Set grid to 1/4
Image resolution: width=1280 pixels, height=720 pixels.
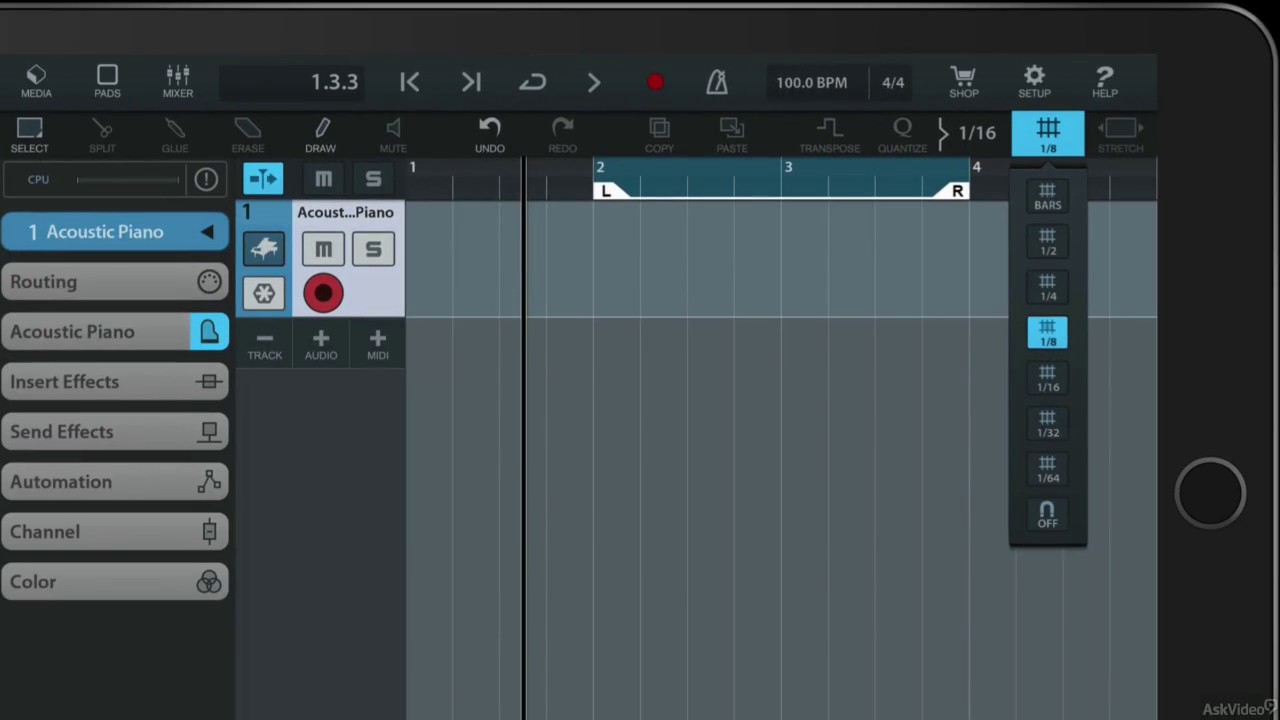pos(1048,287)
